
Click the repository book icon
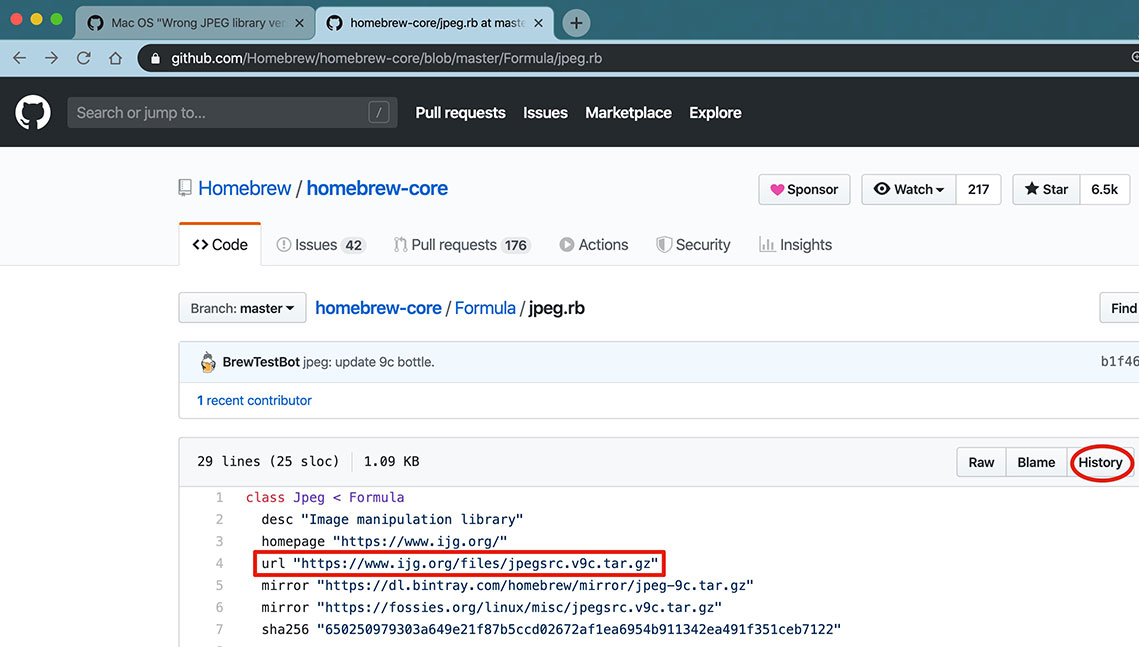pyautogui.click(x=185, y=188)
